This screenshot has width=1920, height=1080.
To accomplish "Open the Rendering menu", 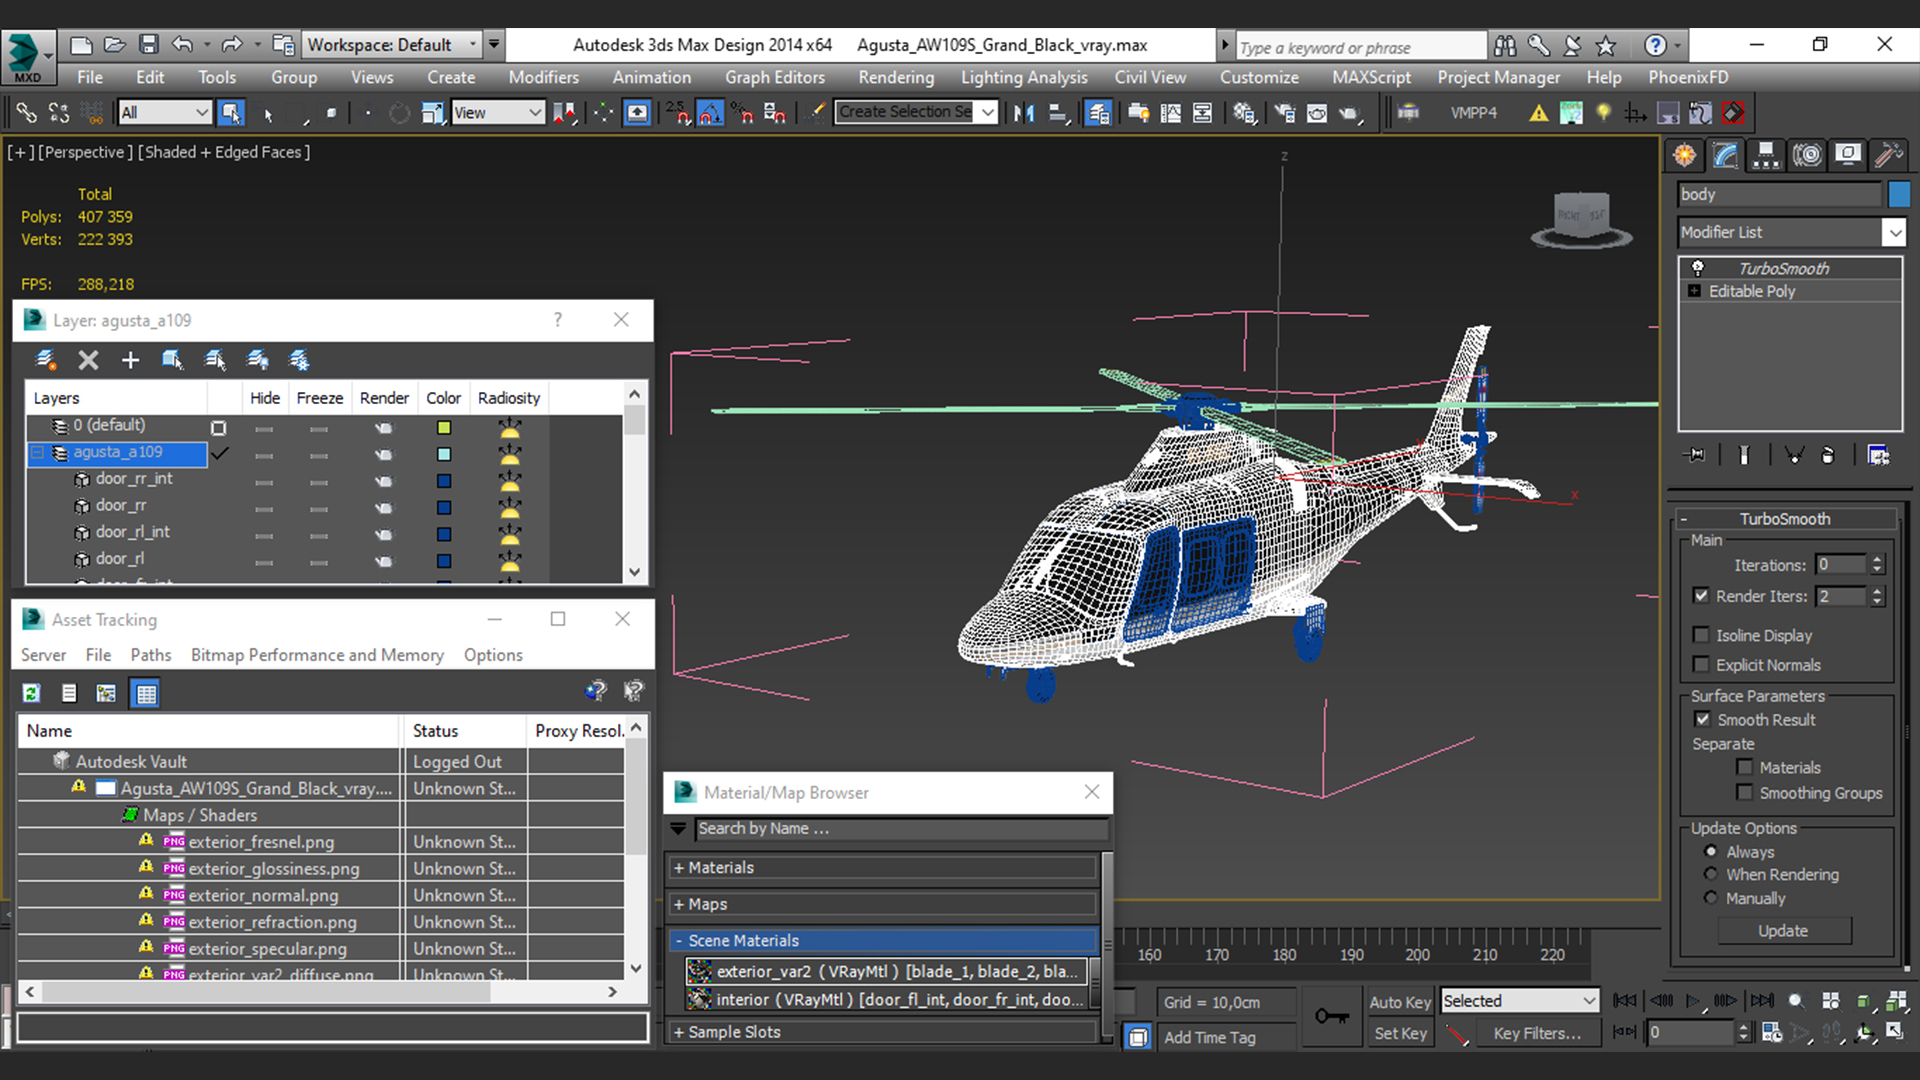I will click(x=895, y=77).
